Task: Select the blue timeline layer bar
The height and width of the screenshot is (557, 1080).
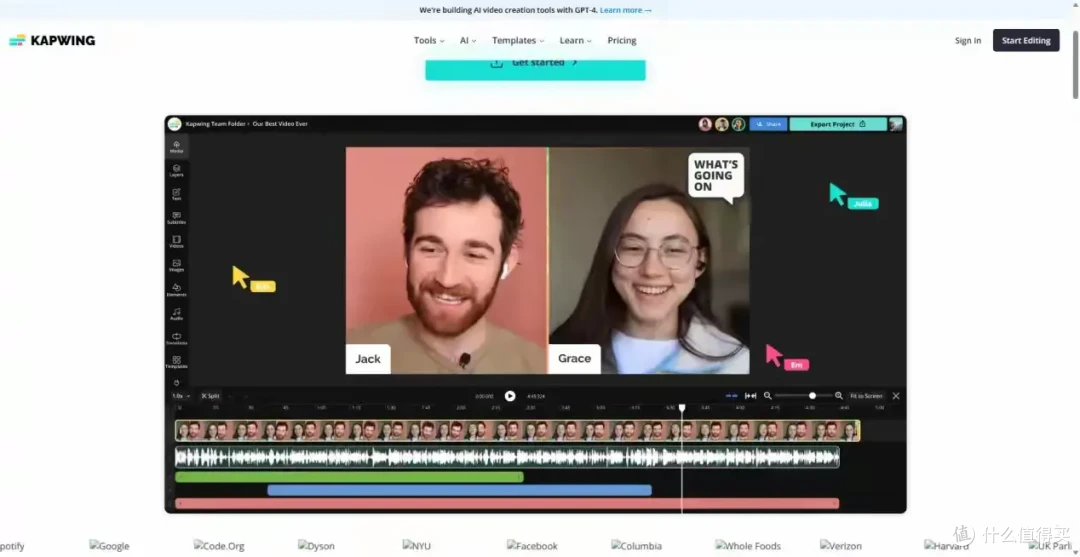Action: [x=459, y=490]
